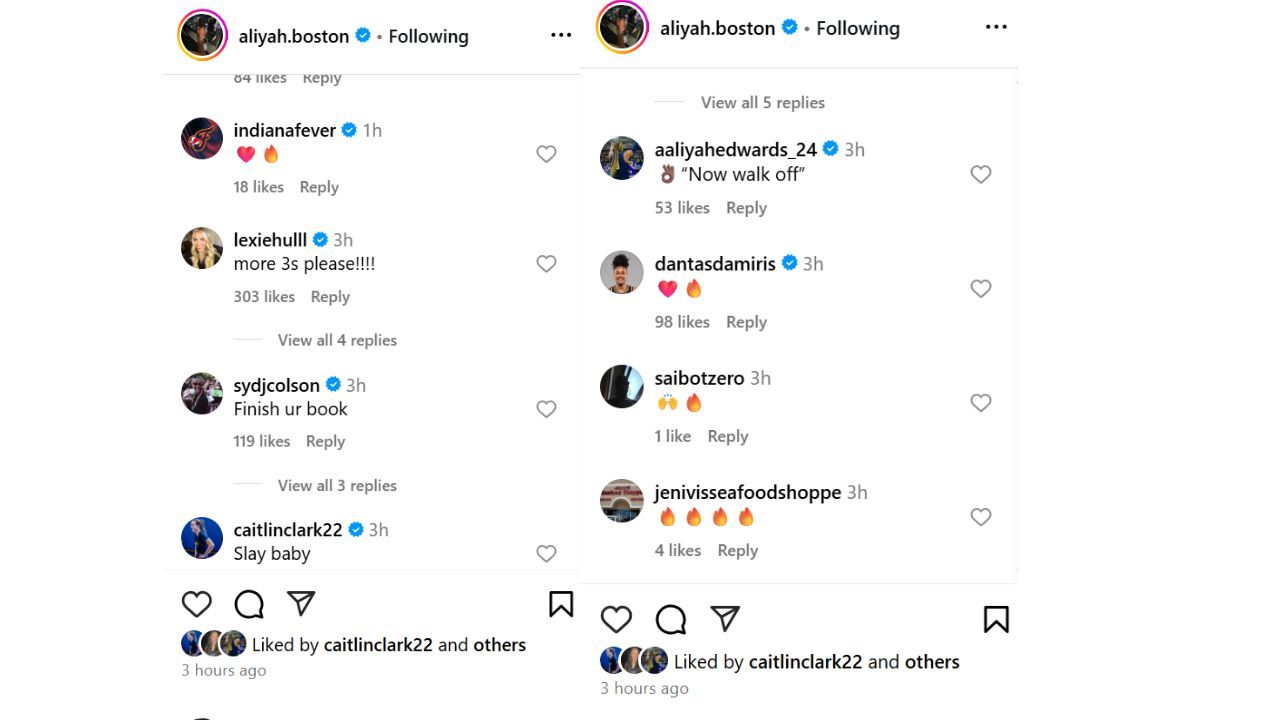Image resolution: width=1280 pixels, height=720 pixels.
Task: Reply to dantasdamiris's comment
Action: [x=746, y=321]
